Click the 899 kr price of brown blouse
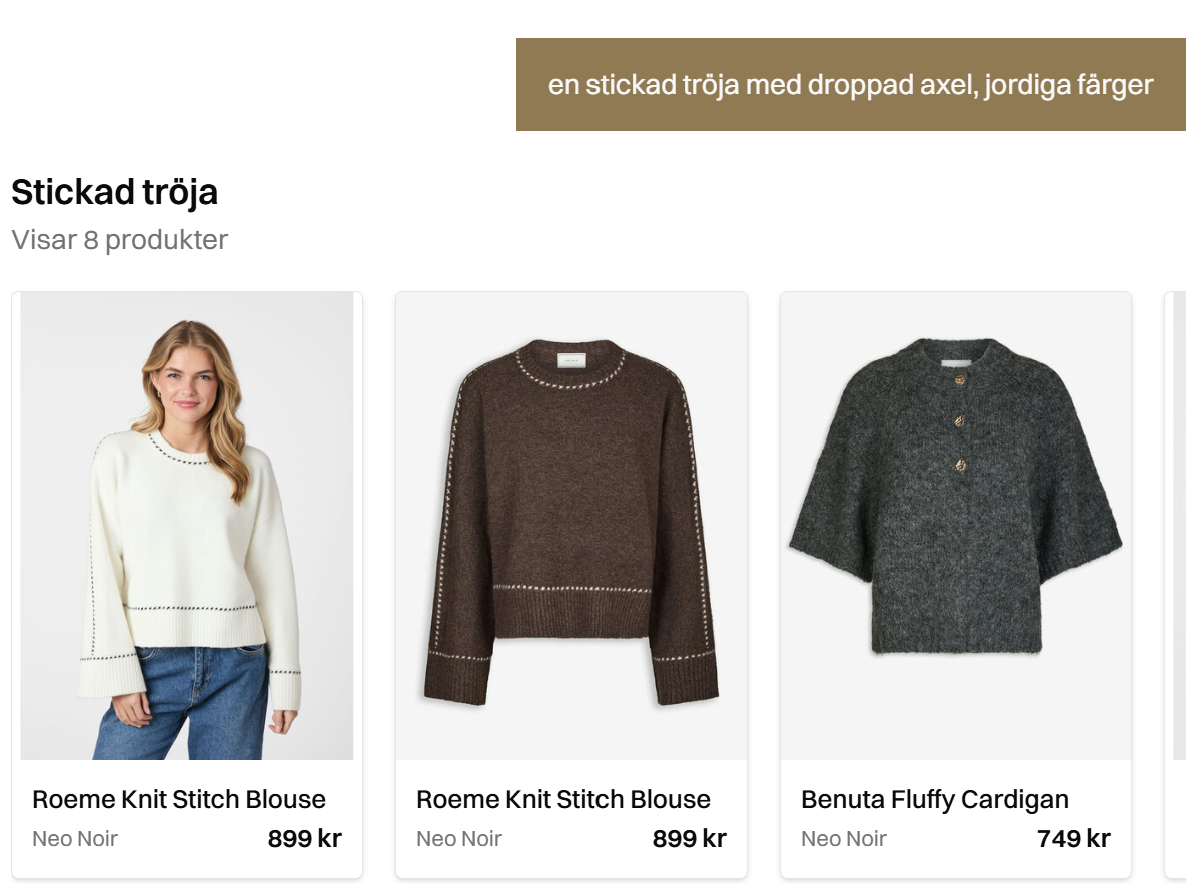The width and height of the screenshot is (1192, 884). [x=690, y=838]
